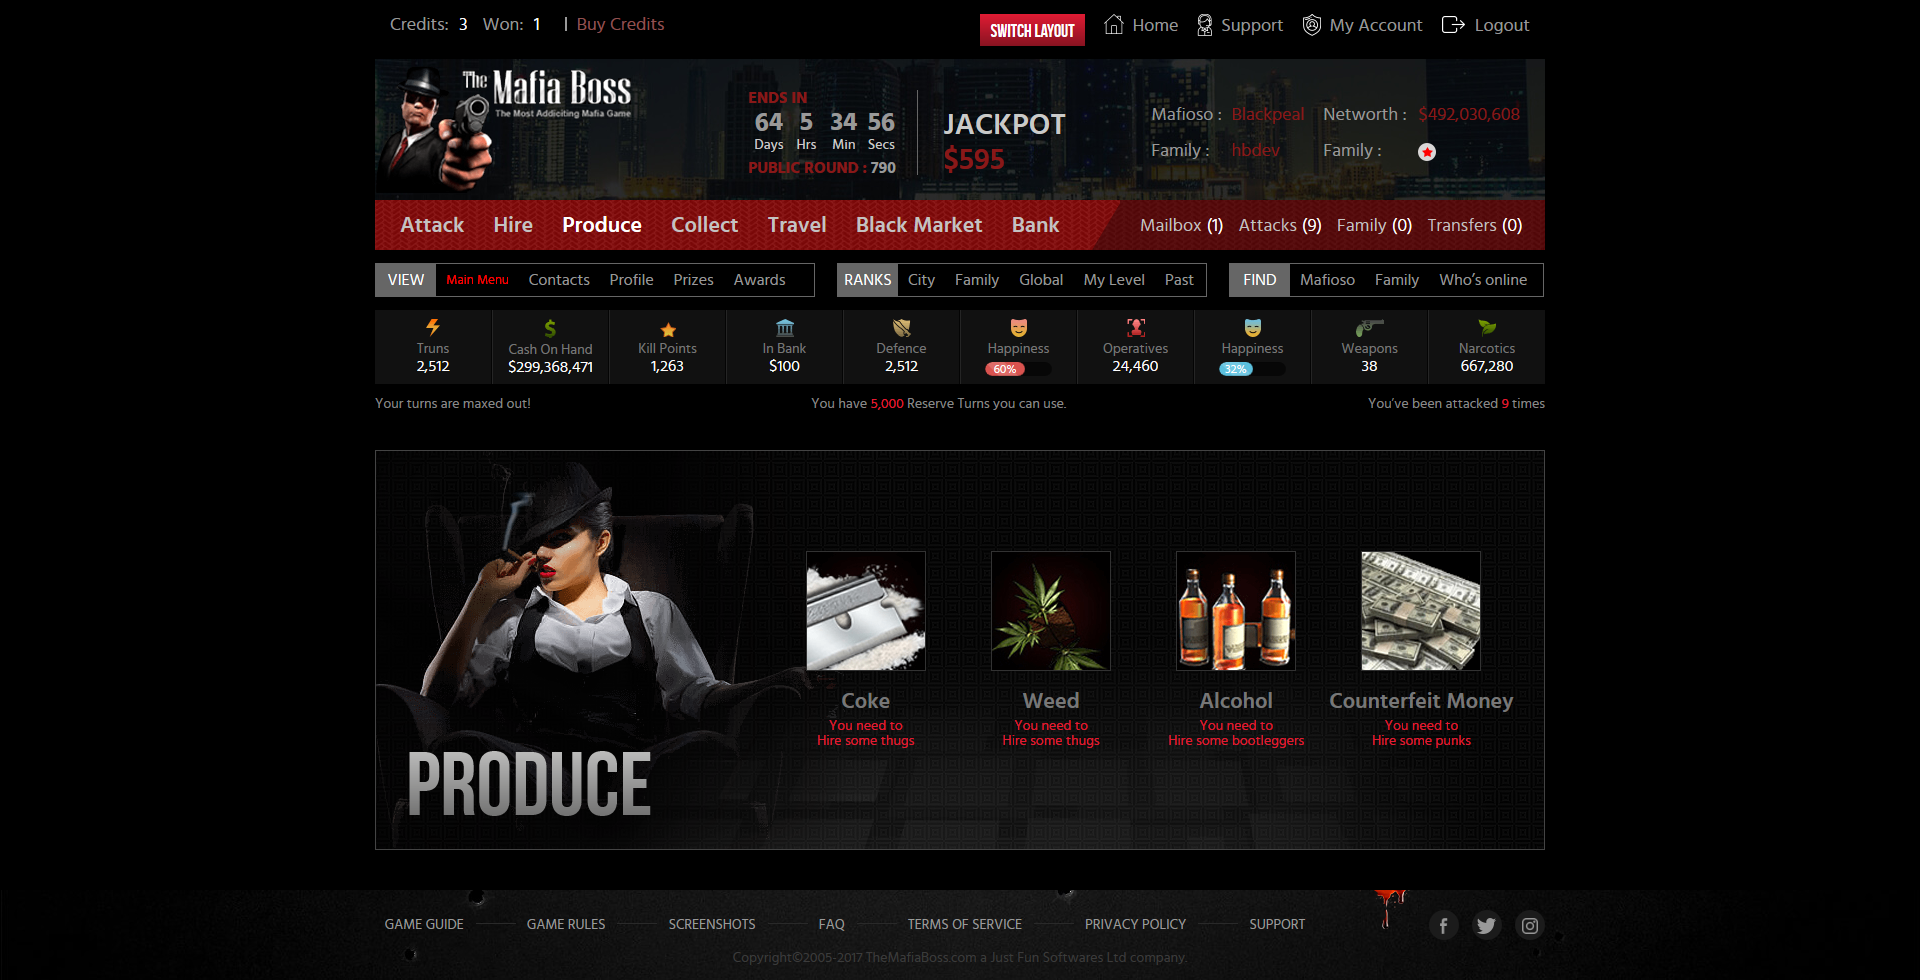Open the Travel menu

coord(797,225)
